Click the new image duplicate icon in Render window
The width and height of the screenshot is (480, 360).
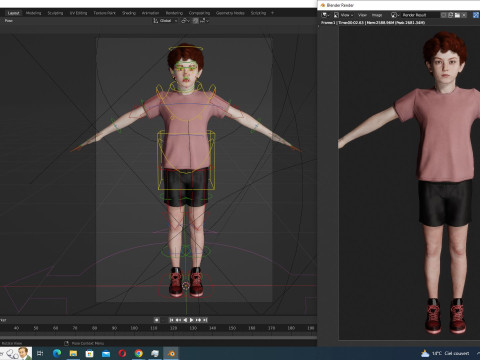450,15
